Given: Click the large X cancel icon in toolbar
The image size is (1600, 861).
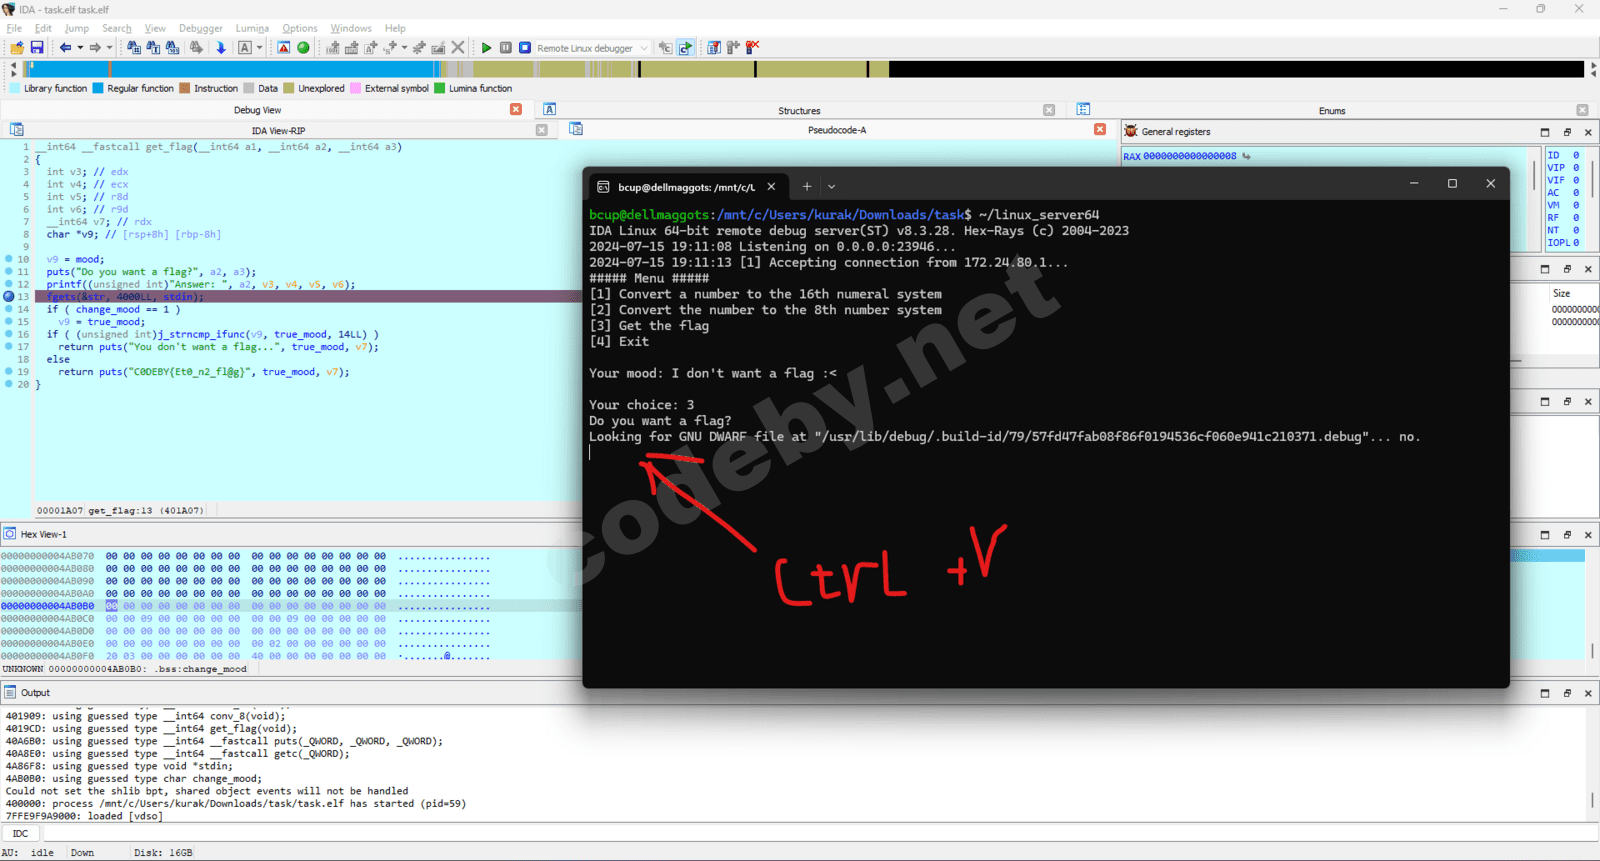Looking at the screenshot, I should pyautogui.click(x=458, y=47).
